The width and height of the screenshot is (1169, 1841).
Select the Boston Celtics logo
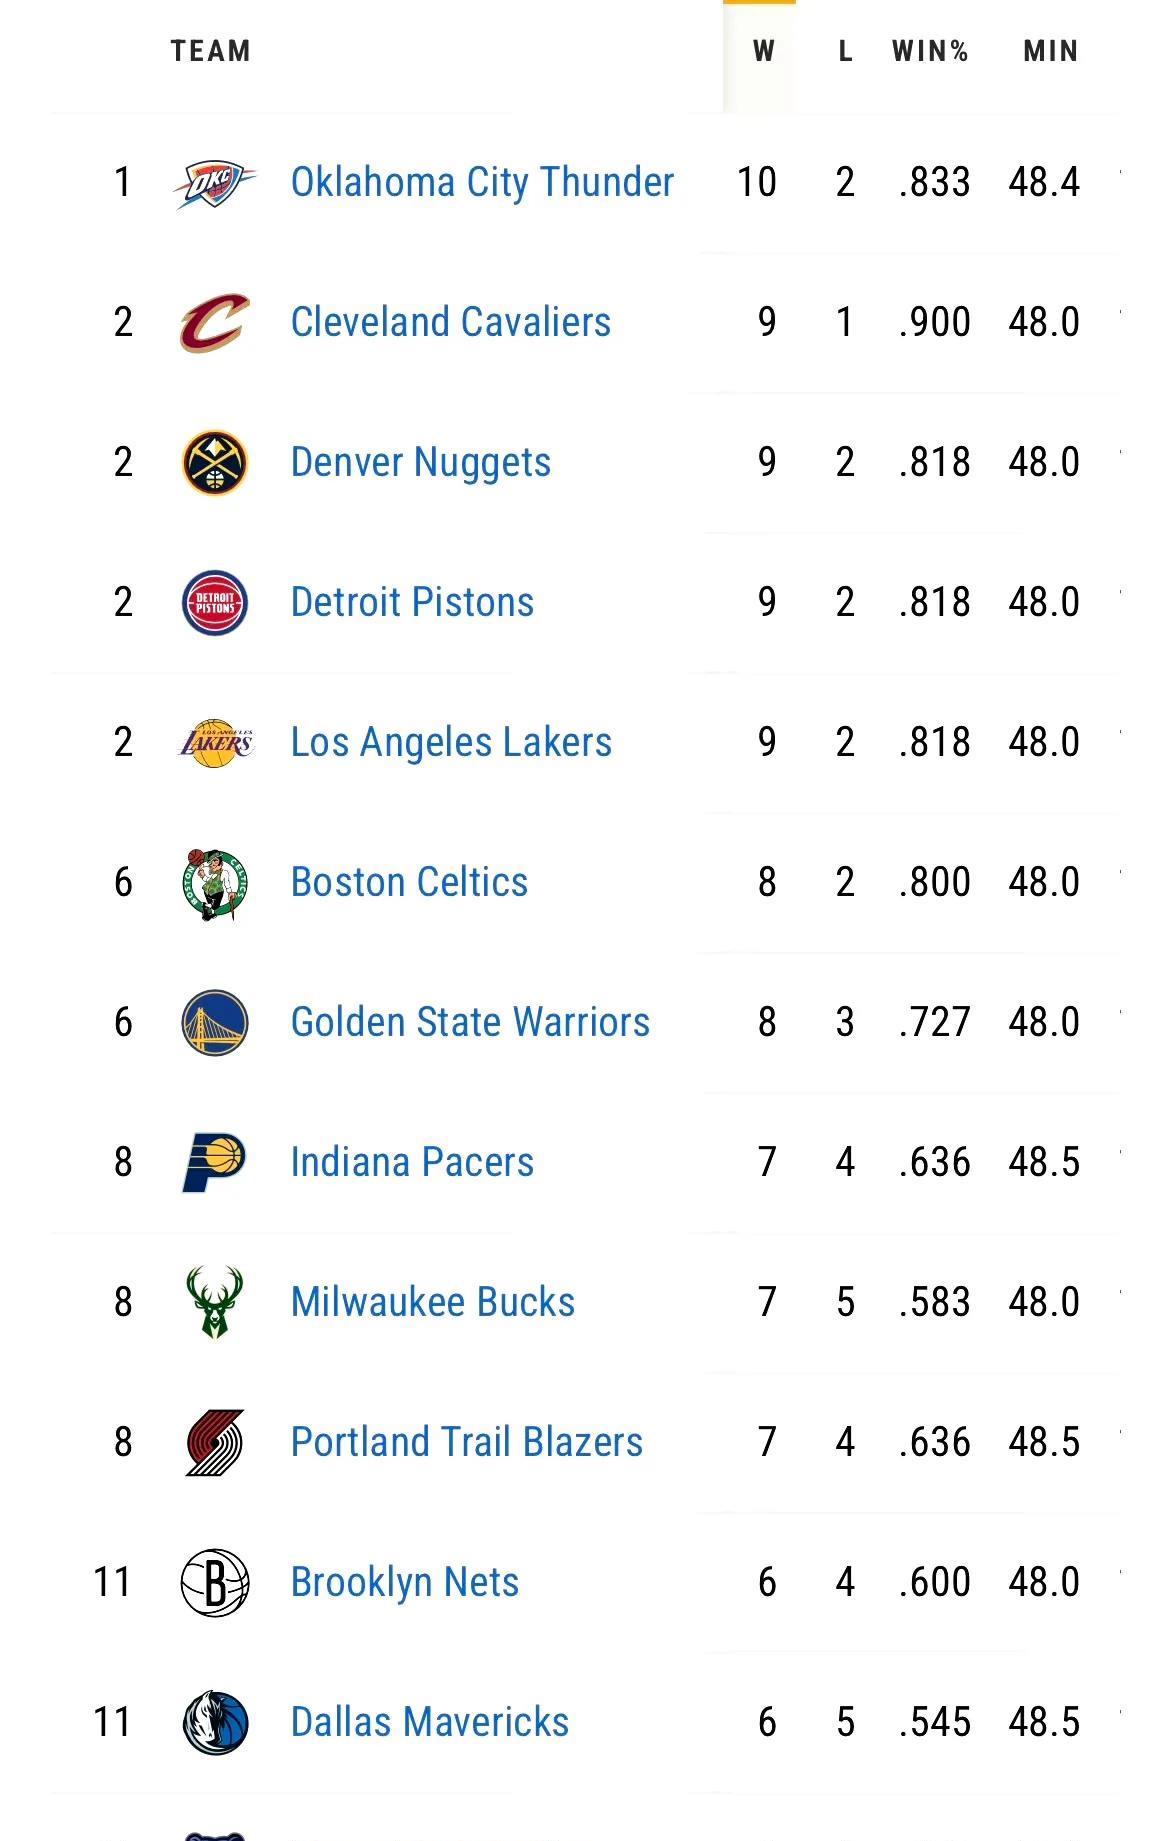(215, 883)
